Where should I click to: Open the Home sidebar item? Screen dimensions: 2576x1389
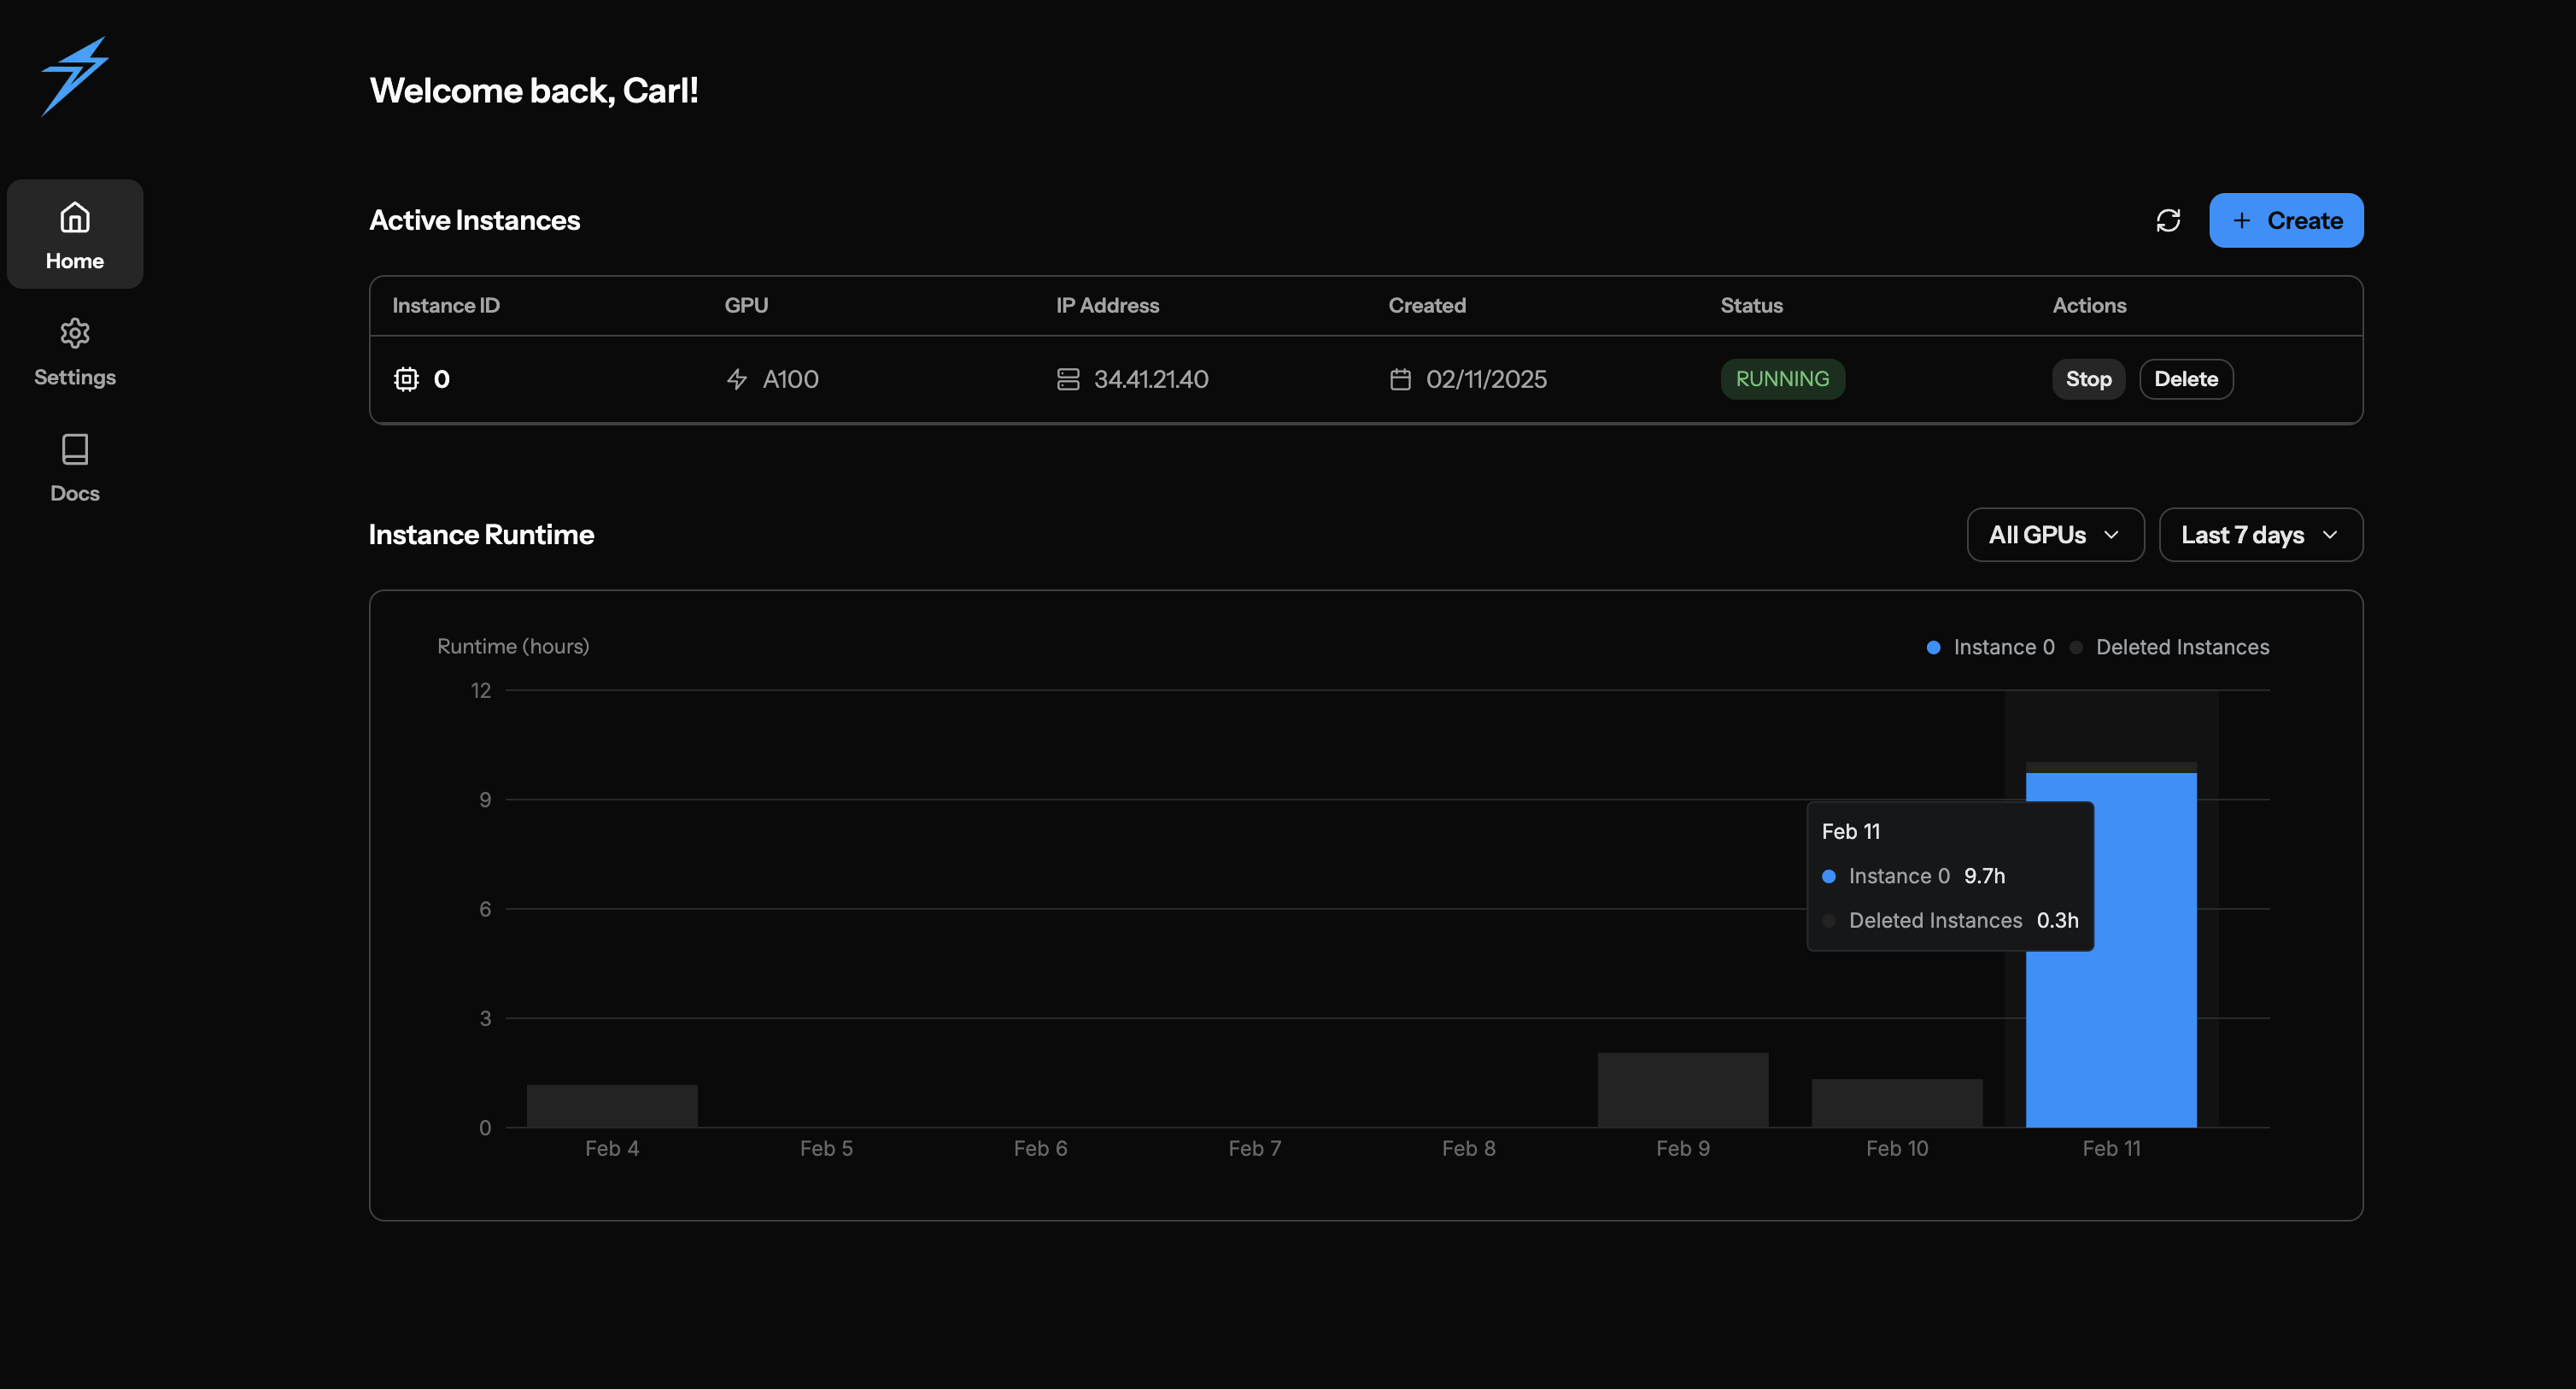[x=75, y=234]
